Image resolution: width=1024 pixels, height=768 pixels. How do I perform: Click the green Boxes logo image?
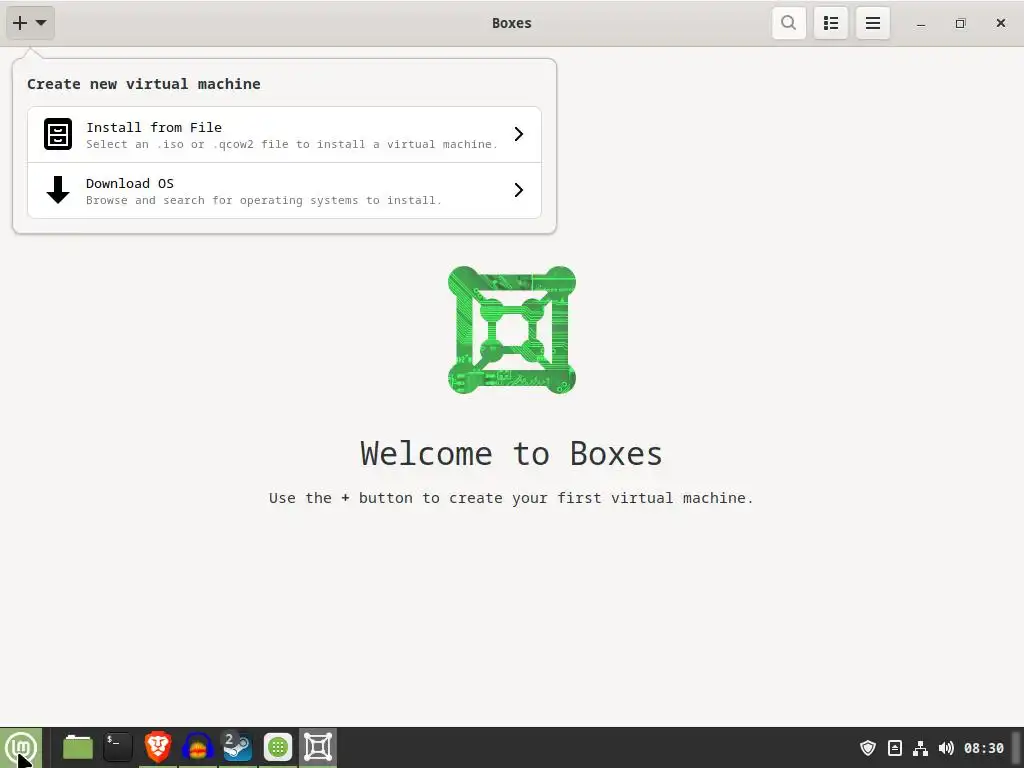point(512,330)
